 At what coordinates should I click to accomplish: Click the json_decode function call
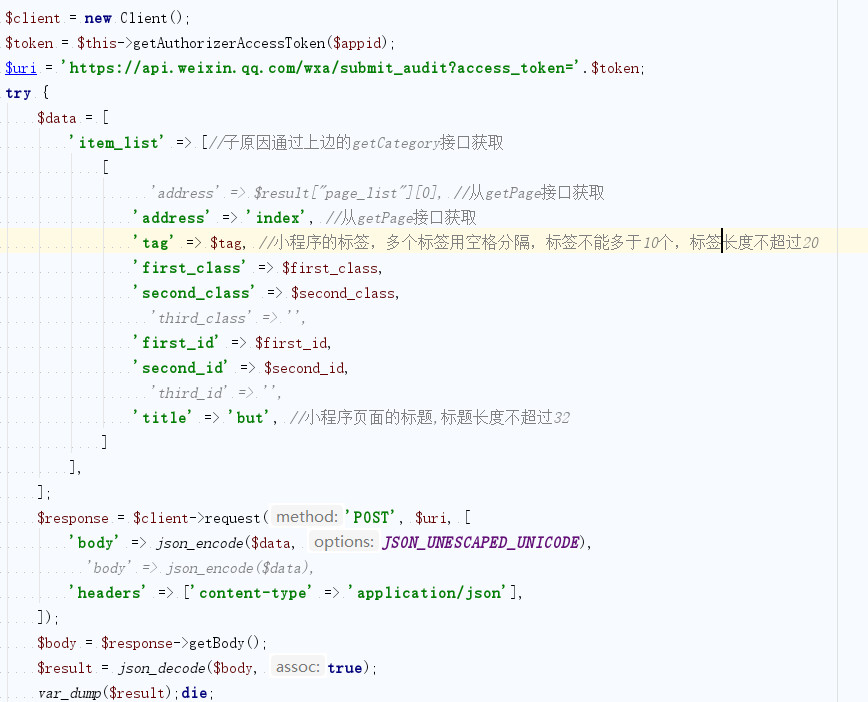161,668
